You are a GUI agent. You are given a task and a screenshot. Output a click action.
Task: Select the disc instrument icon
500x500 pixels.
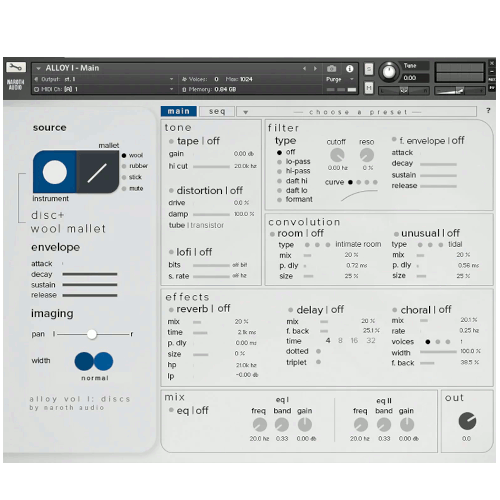[55, 172]
